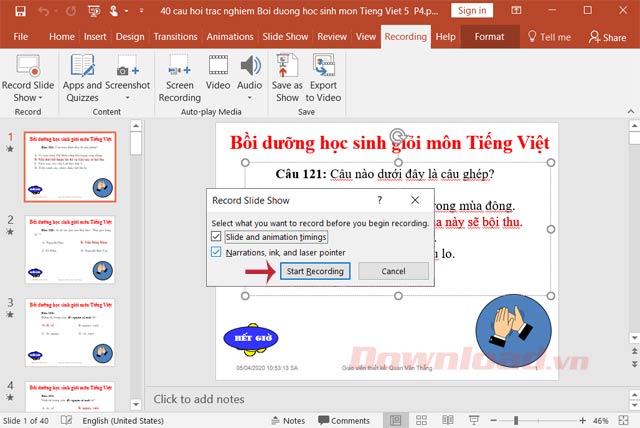The height and width of the screenshot is (428, 640).
Task: Click the Export to Video icon
Action: [x=323, y=66]
